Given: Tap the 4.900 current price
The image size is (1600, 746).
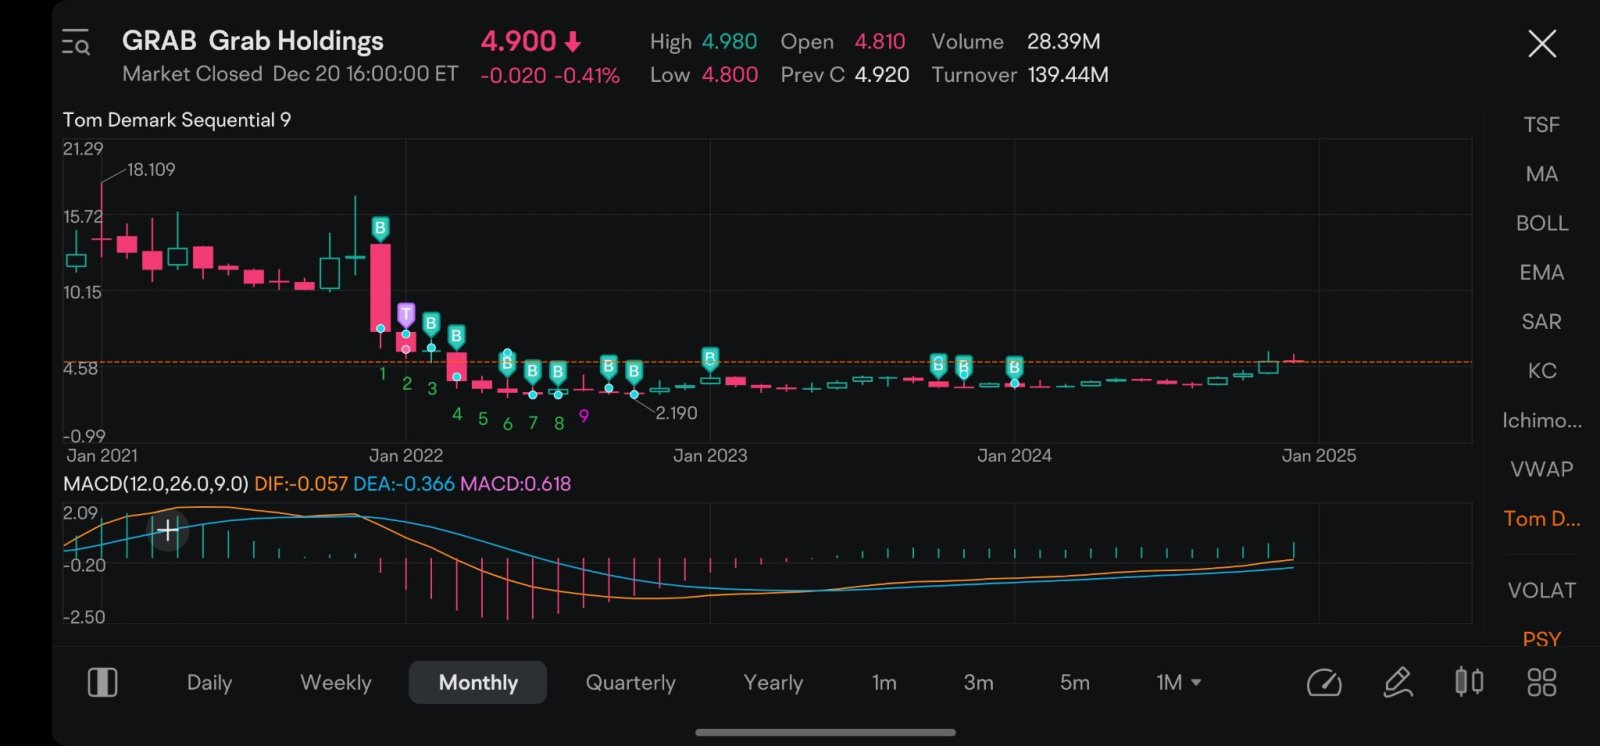Looking at the screenshot, I should tap(518, 41).
